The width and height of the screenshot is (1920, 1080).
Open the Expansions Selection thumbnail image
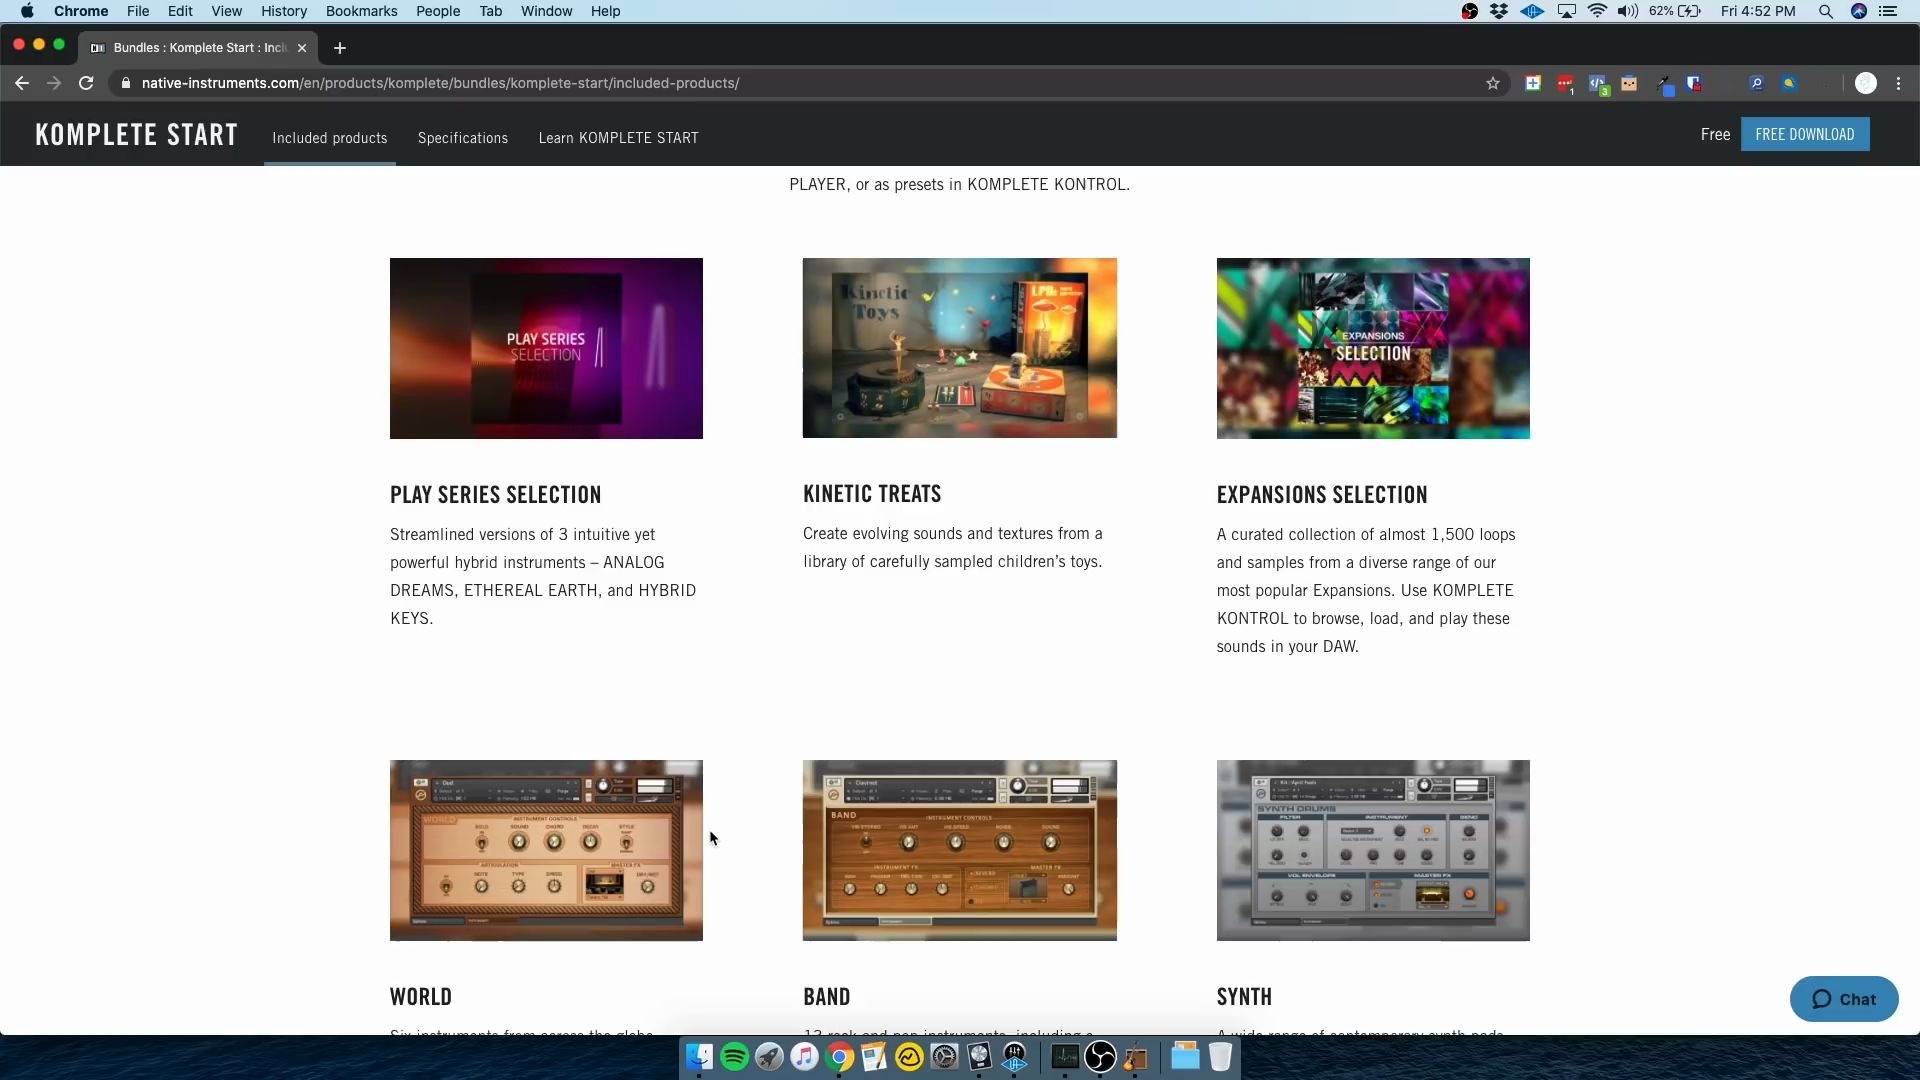(1373, 348)
